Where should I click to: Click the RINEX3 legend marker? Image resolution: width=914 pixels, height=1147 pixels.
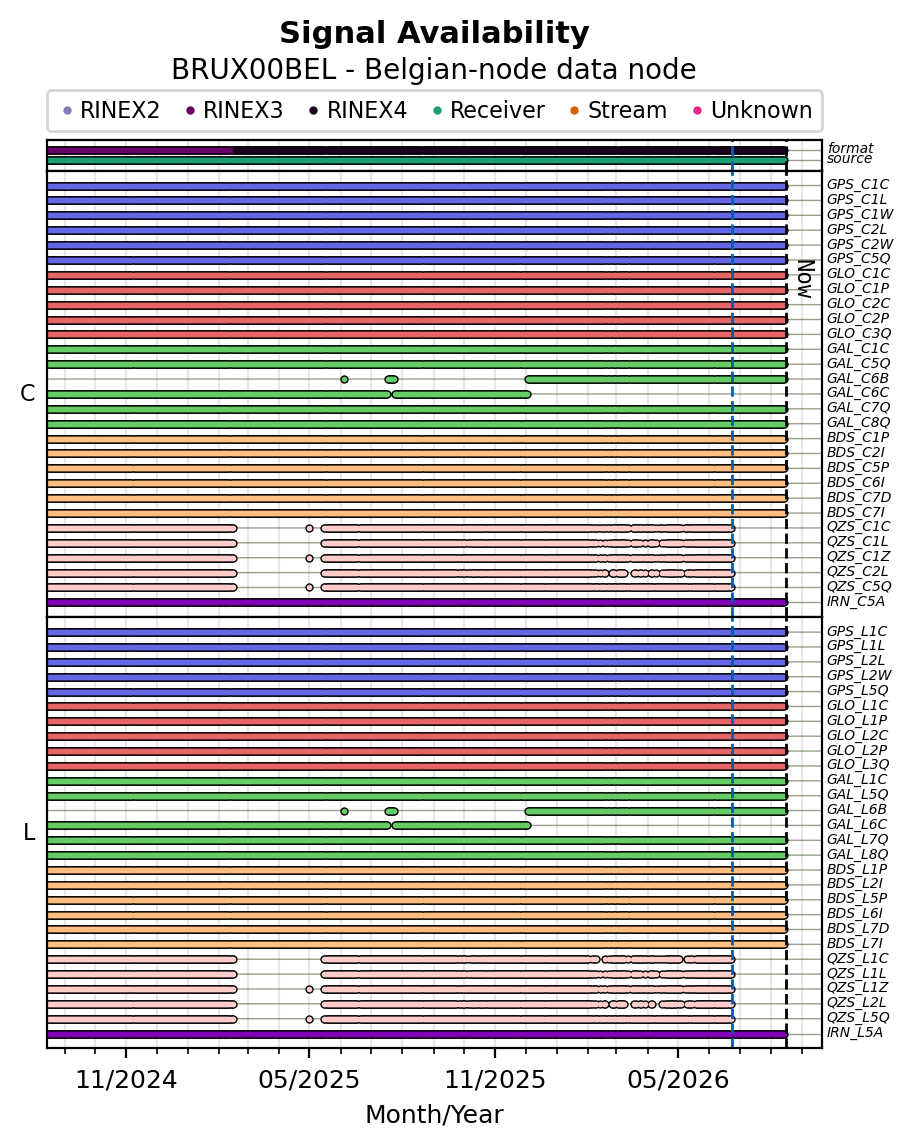[191, 110]
